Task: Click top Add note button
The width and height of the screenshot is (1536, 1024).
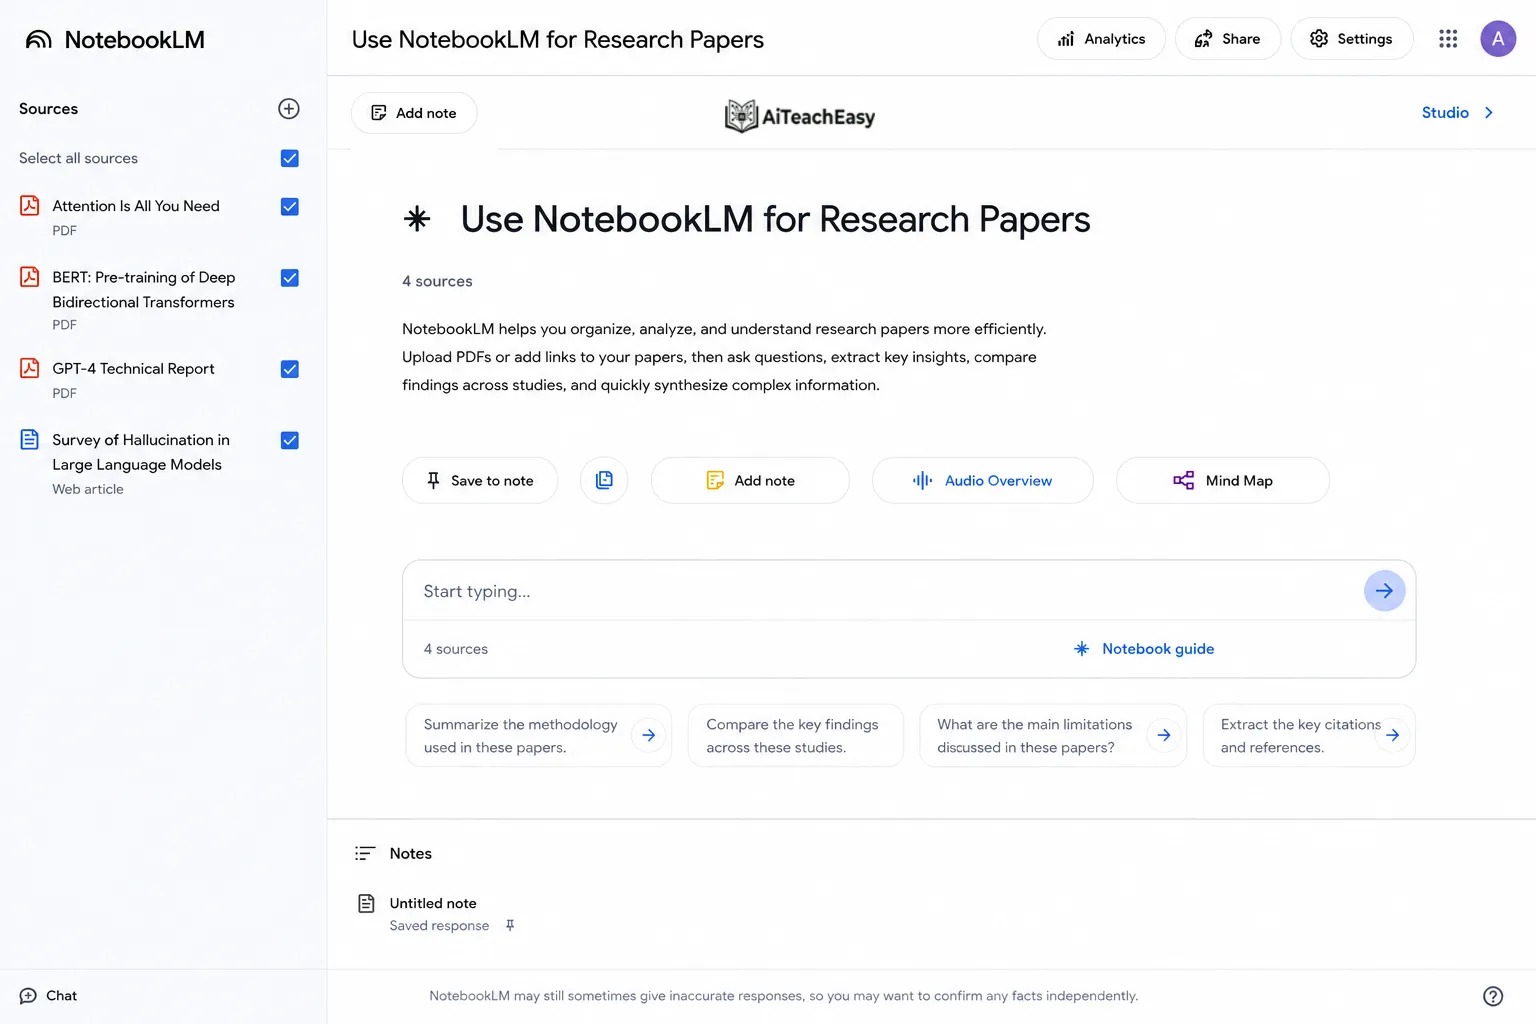Action: pyautogui.click(x=414, y=113)
